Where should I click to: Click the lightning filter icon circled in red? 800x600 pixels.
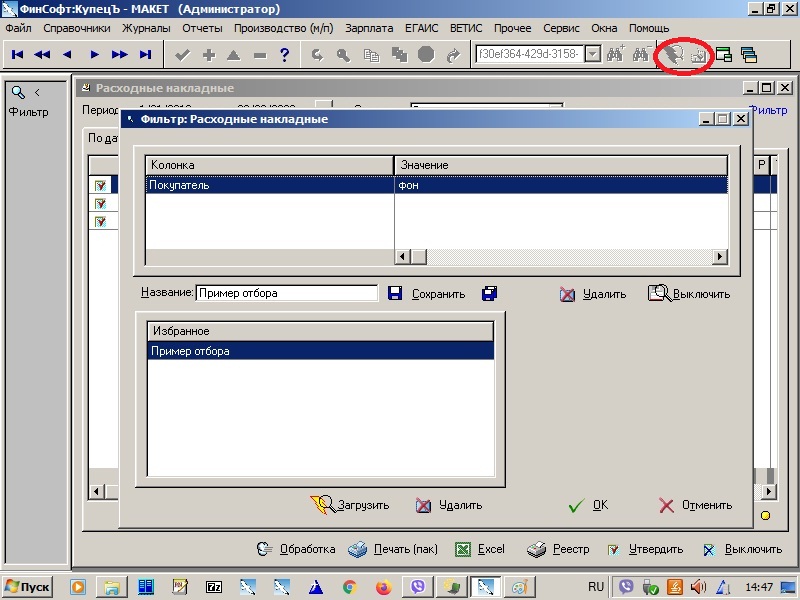(673, 54)
